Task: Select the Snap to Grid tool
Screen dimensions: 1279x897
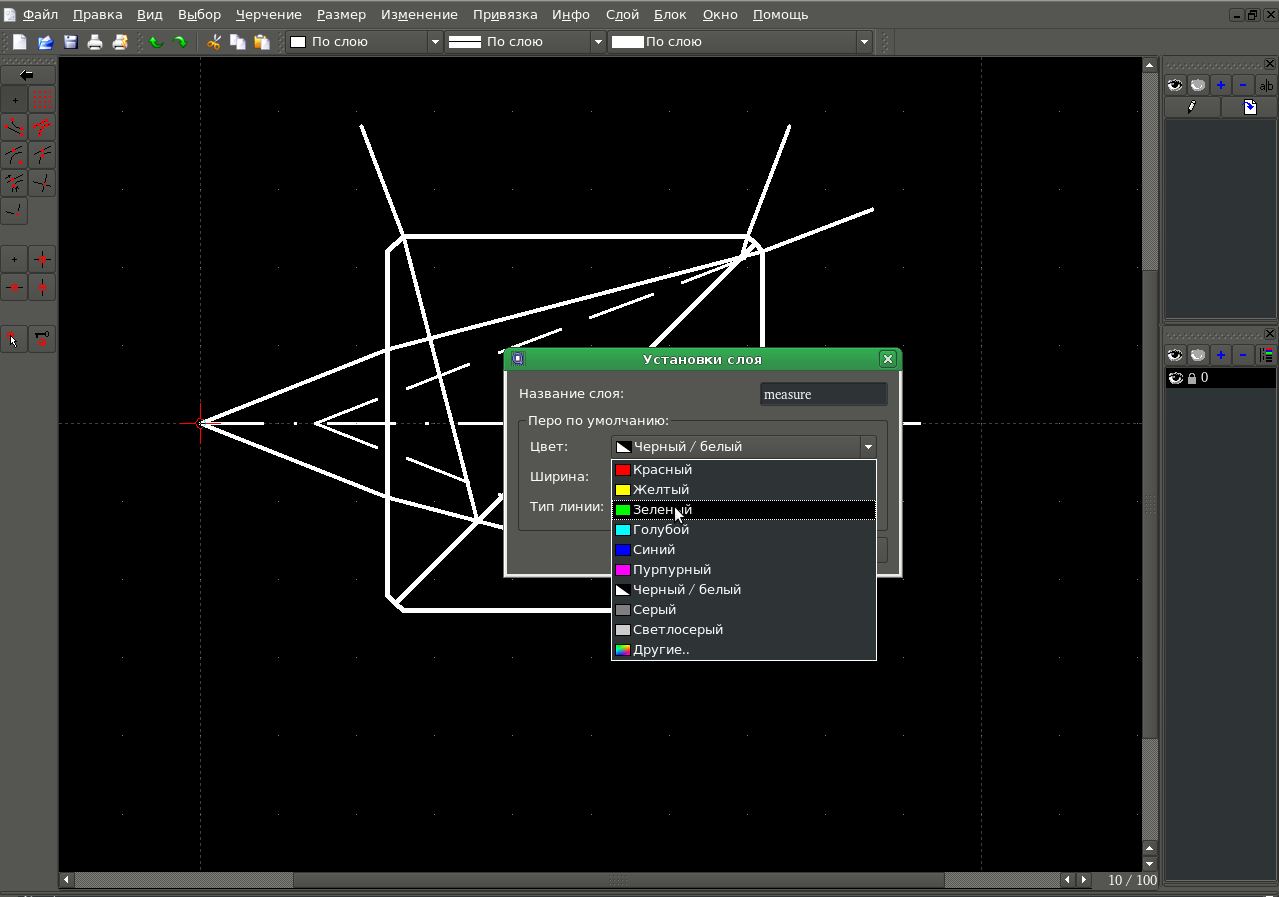Action: (x=42, y=99)
